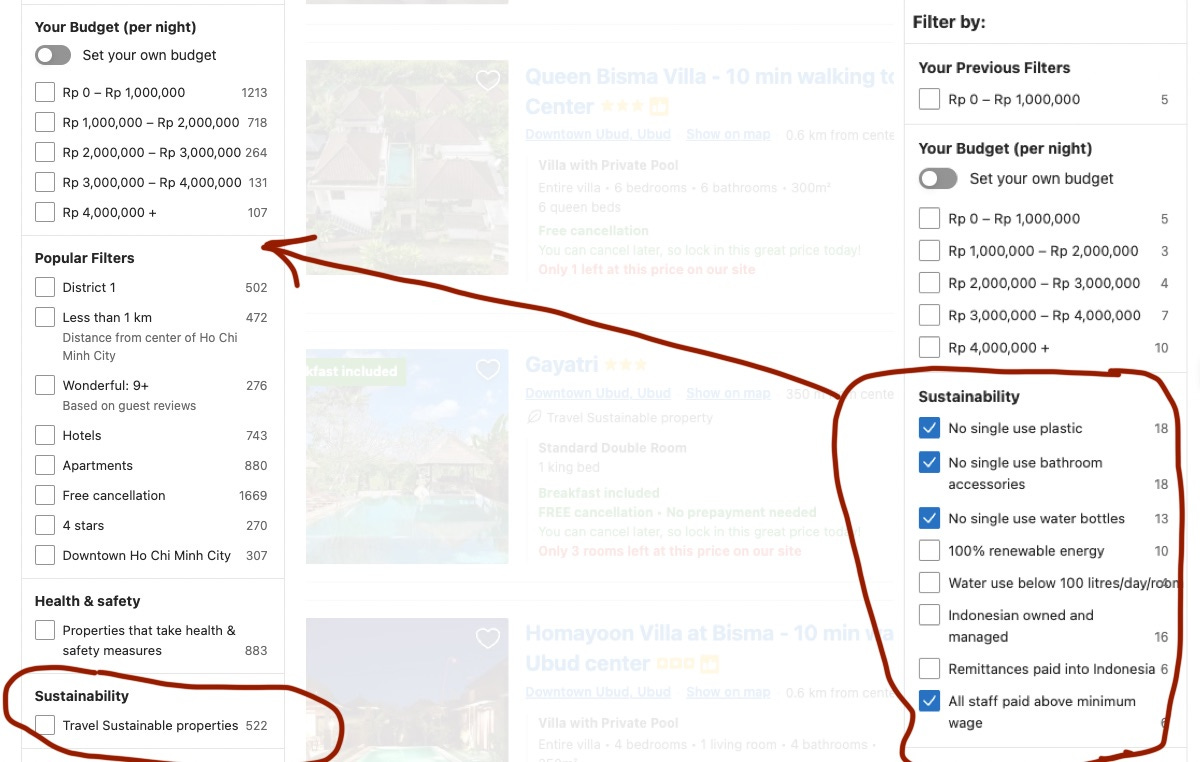Select the District 1 filter checkbox
Image resolution: width=1200 pixels, height=762 pixels.
pyautogui.click(x=45, y=287)
